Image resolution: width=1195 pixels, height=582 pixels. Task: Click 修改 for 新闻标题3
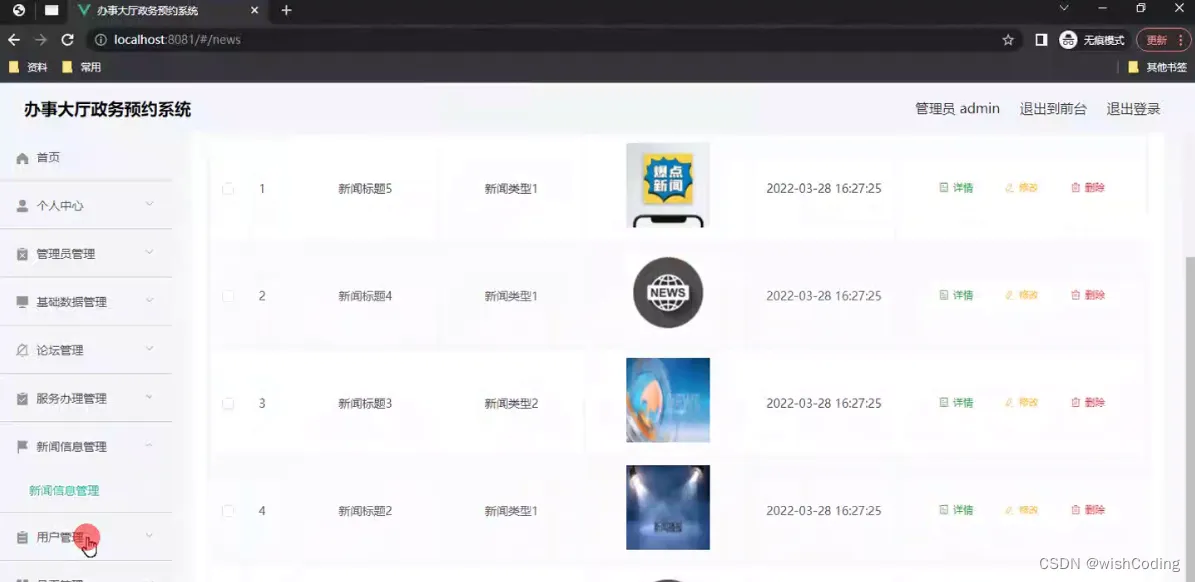[1022, 402]
